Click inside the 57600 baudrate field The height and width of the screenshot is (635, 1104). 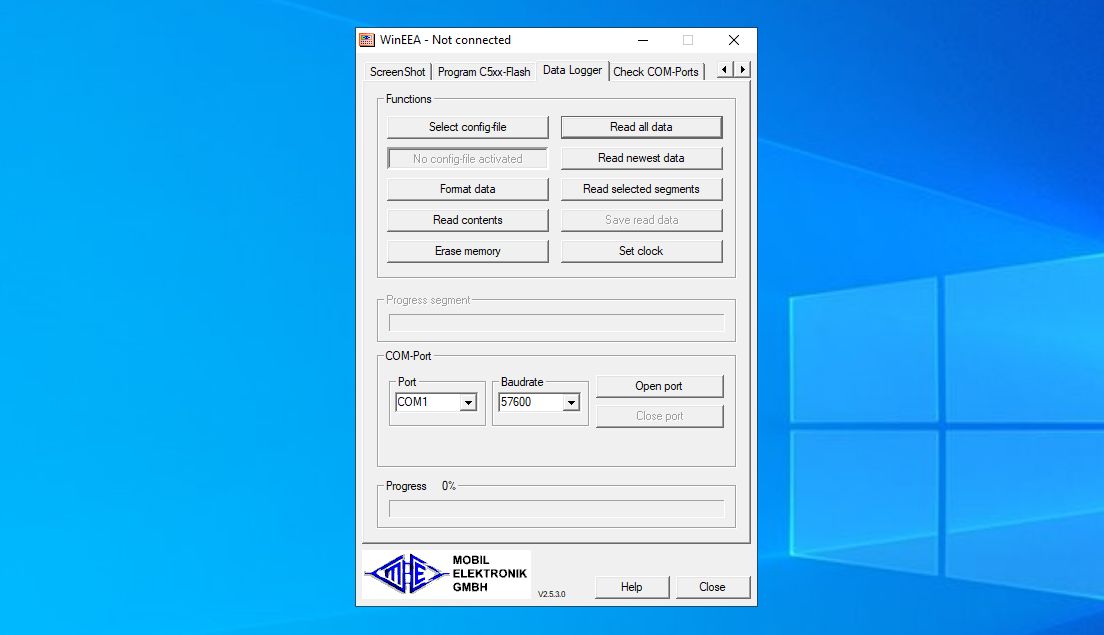pos(528,402)
